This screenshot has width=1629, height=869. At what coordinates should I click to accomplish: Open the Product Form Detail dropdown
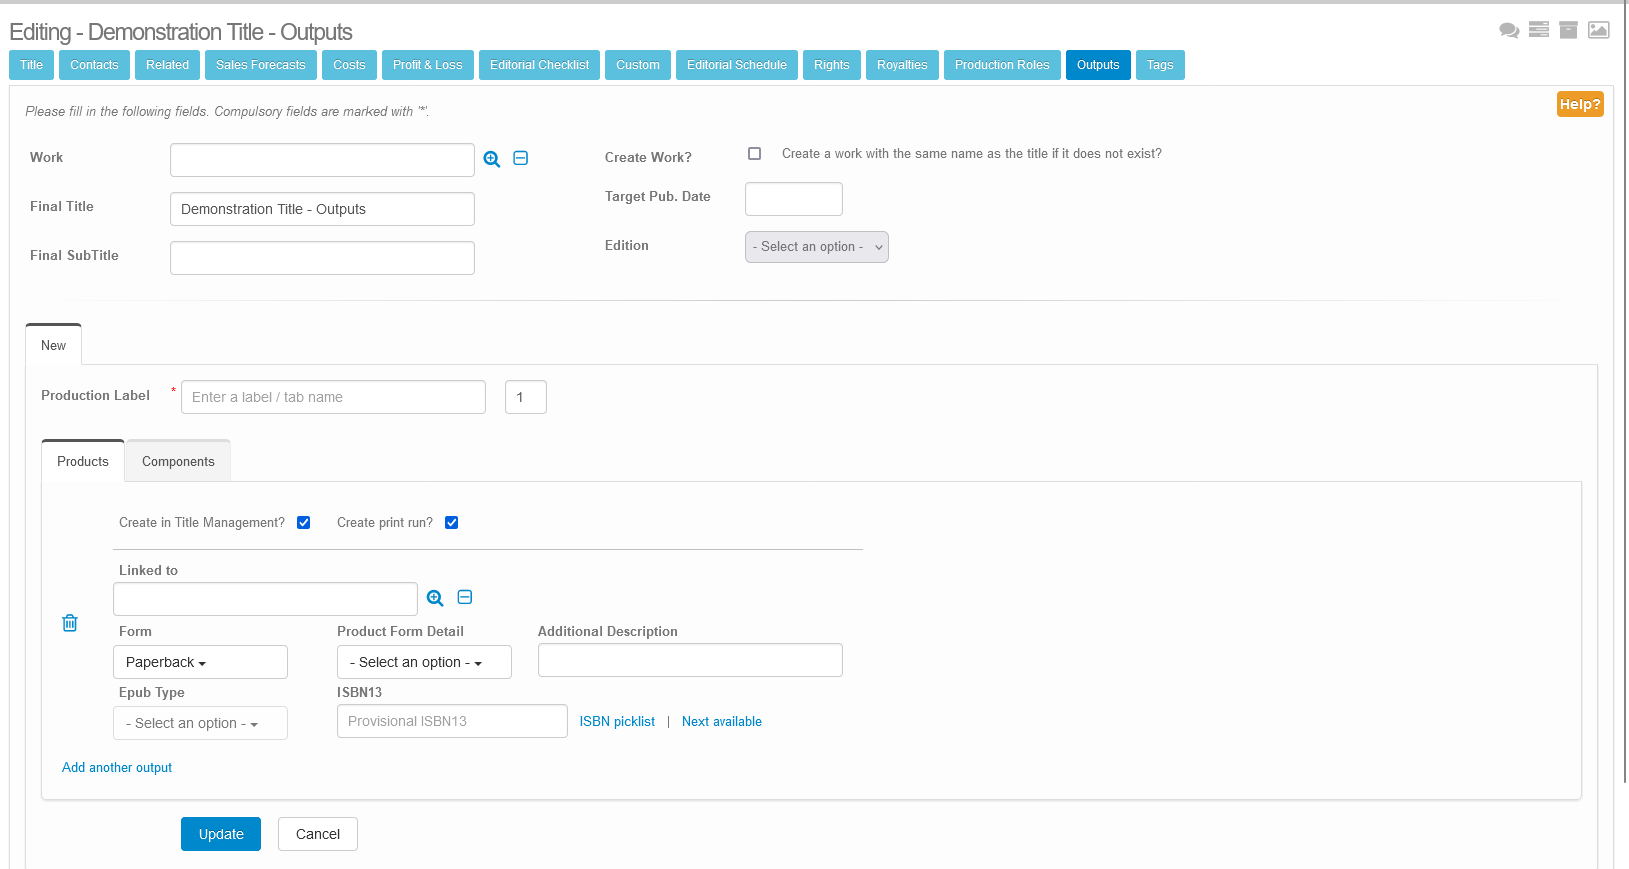[424, 662]
